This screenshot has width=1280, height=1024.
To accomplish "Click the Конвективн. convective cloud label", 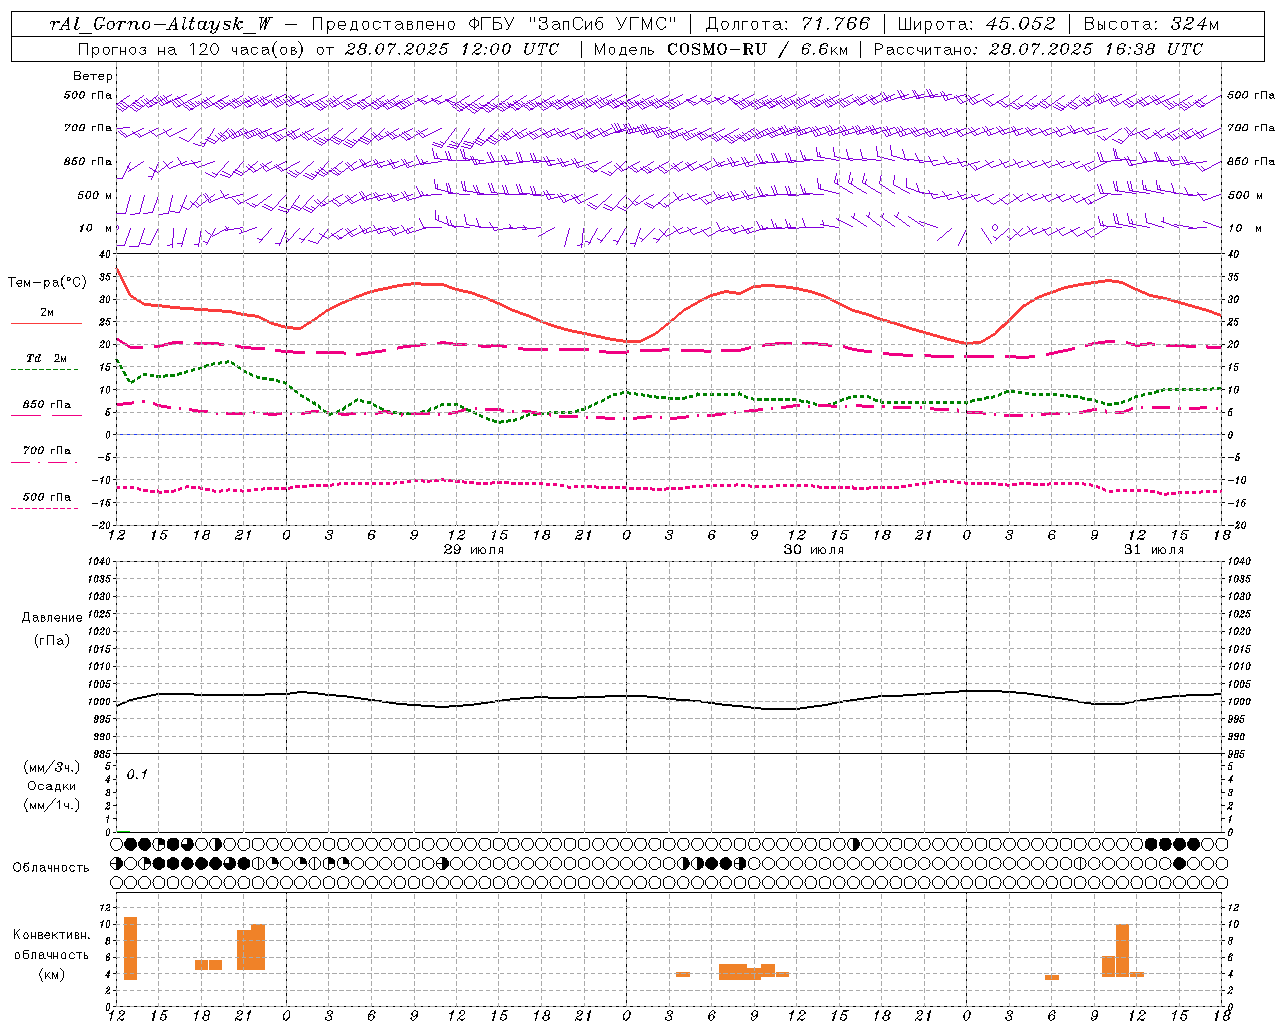I will [x=51, y=935].
